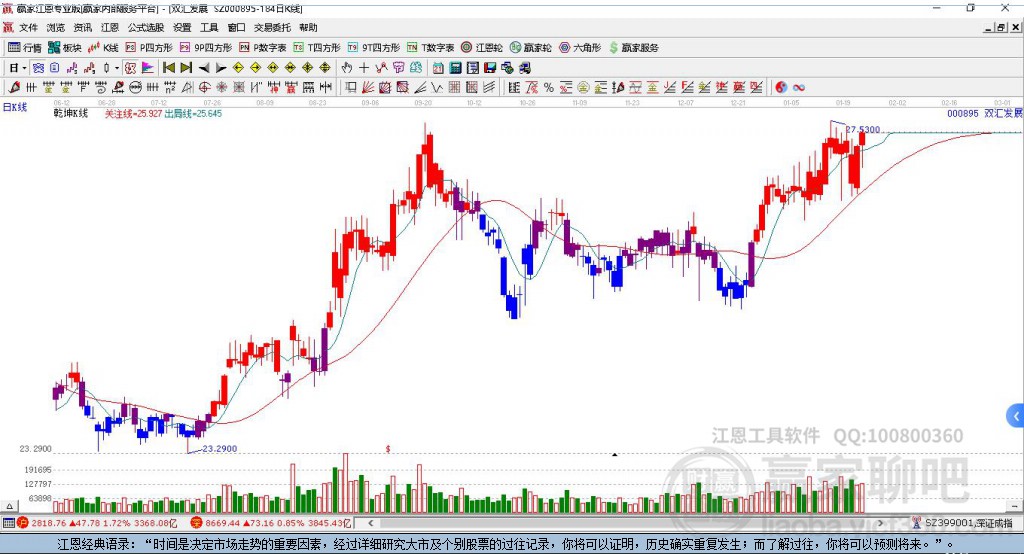Click the yellow diamond left-arrow icon
The image size is (1024, 554).
(238, 68)
